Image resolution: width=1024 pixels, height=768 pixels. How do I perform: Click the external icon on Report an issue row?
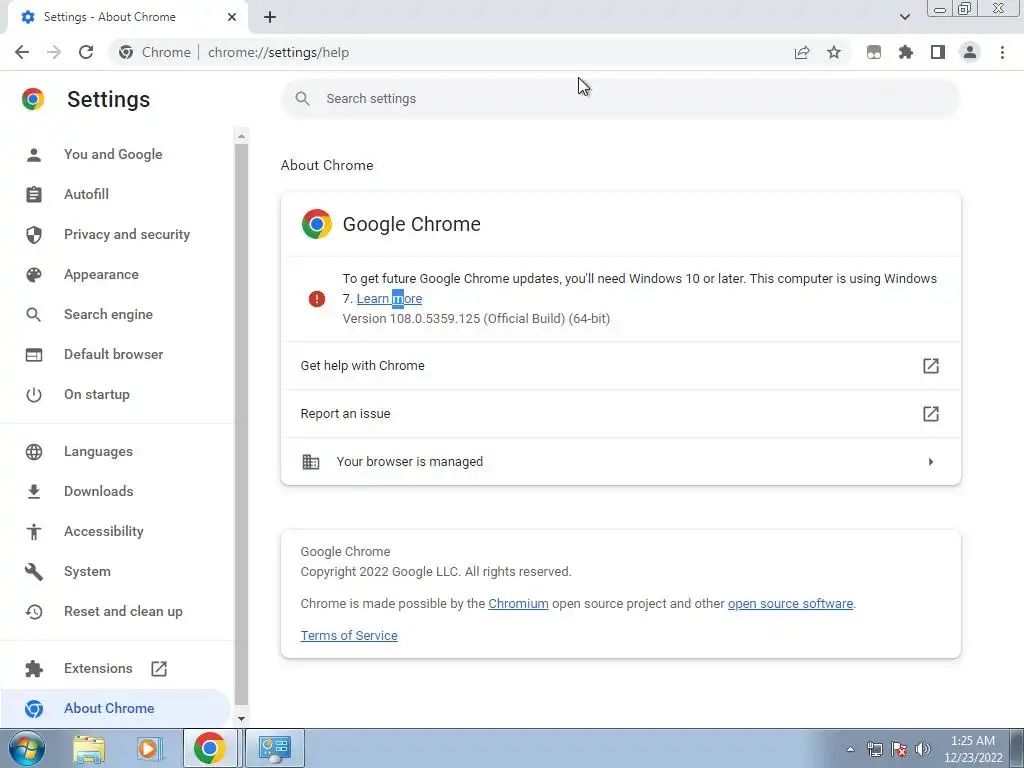tap(931, 413)
